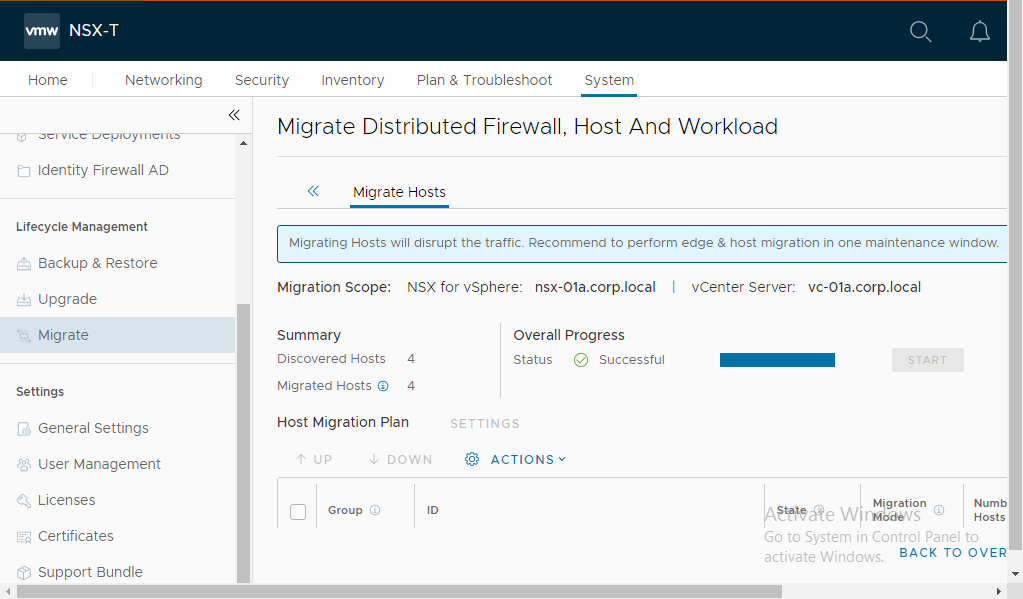Select Migrate in the sidebar

pos(117,335)
